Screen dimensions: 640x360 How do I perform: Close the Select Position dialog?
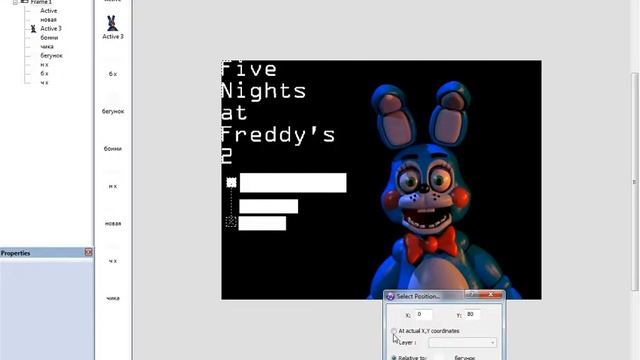(x=491, y=295)
